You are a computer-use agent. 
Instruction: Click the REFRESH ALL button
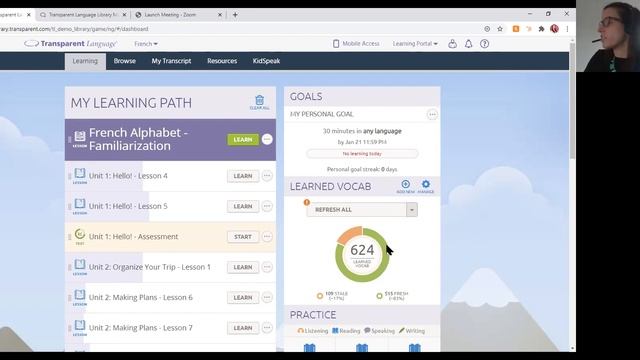click(x=356, y=210)
